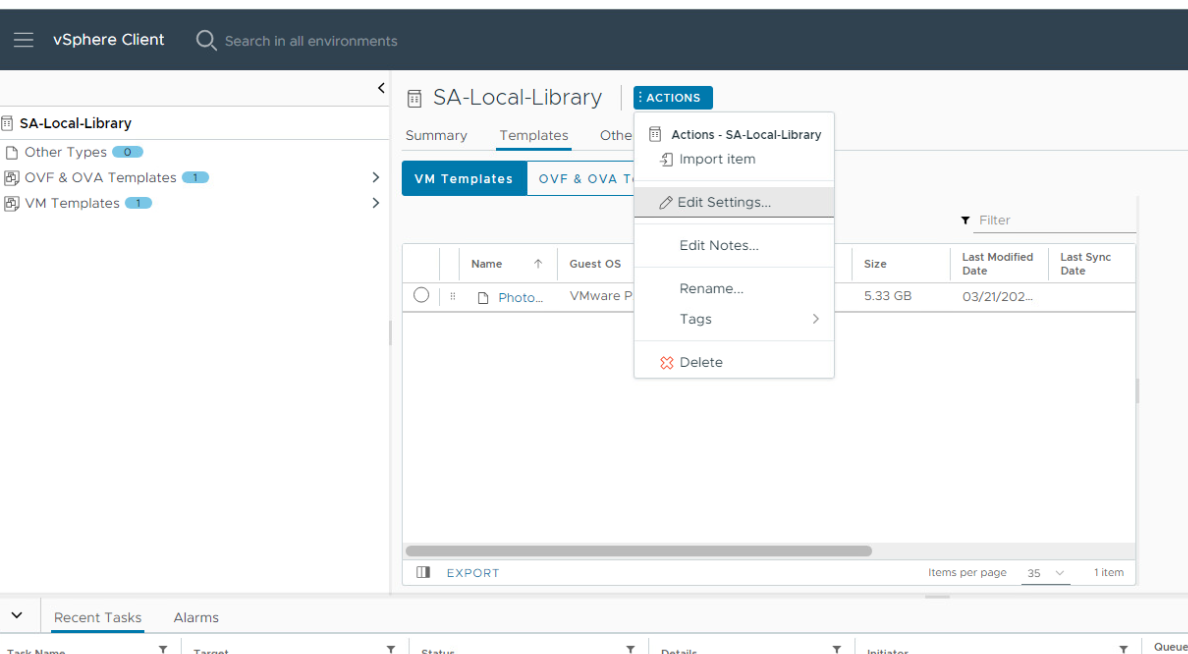
Task: Click the column chooser icon beside EXPORT
Action: tap(424, 572)
